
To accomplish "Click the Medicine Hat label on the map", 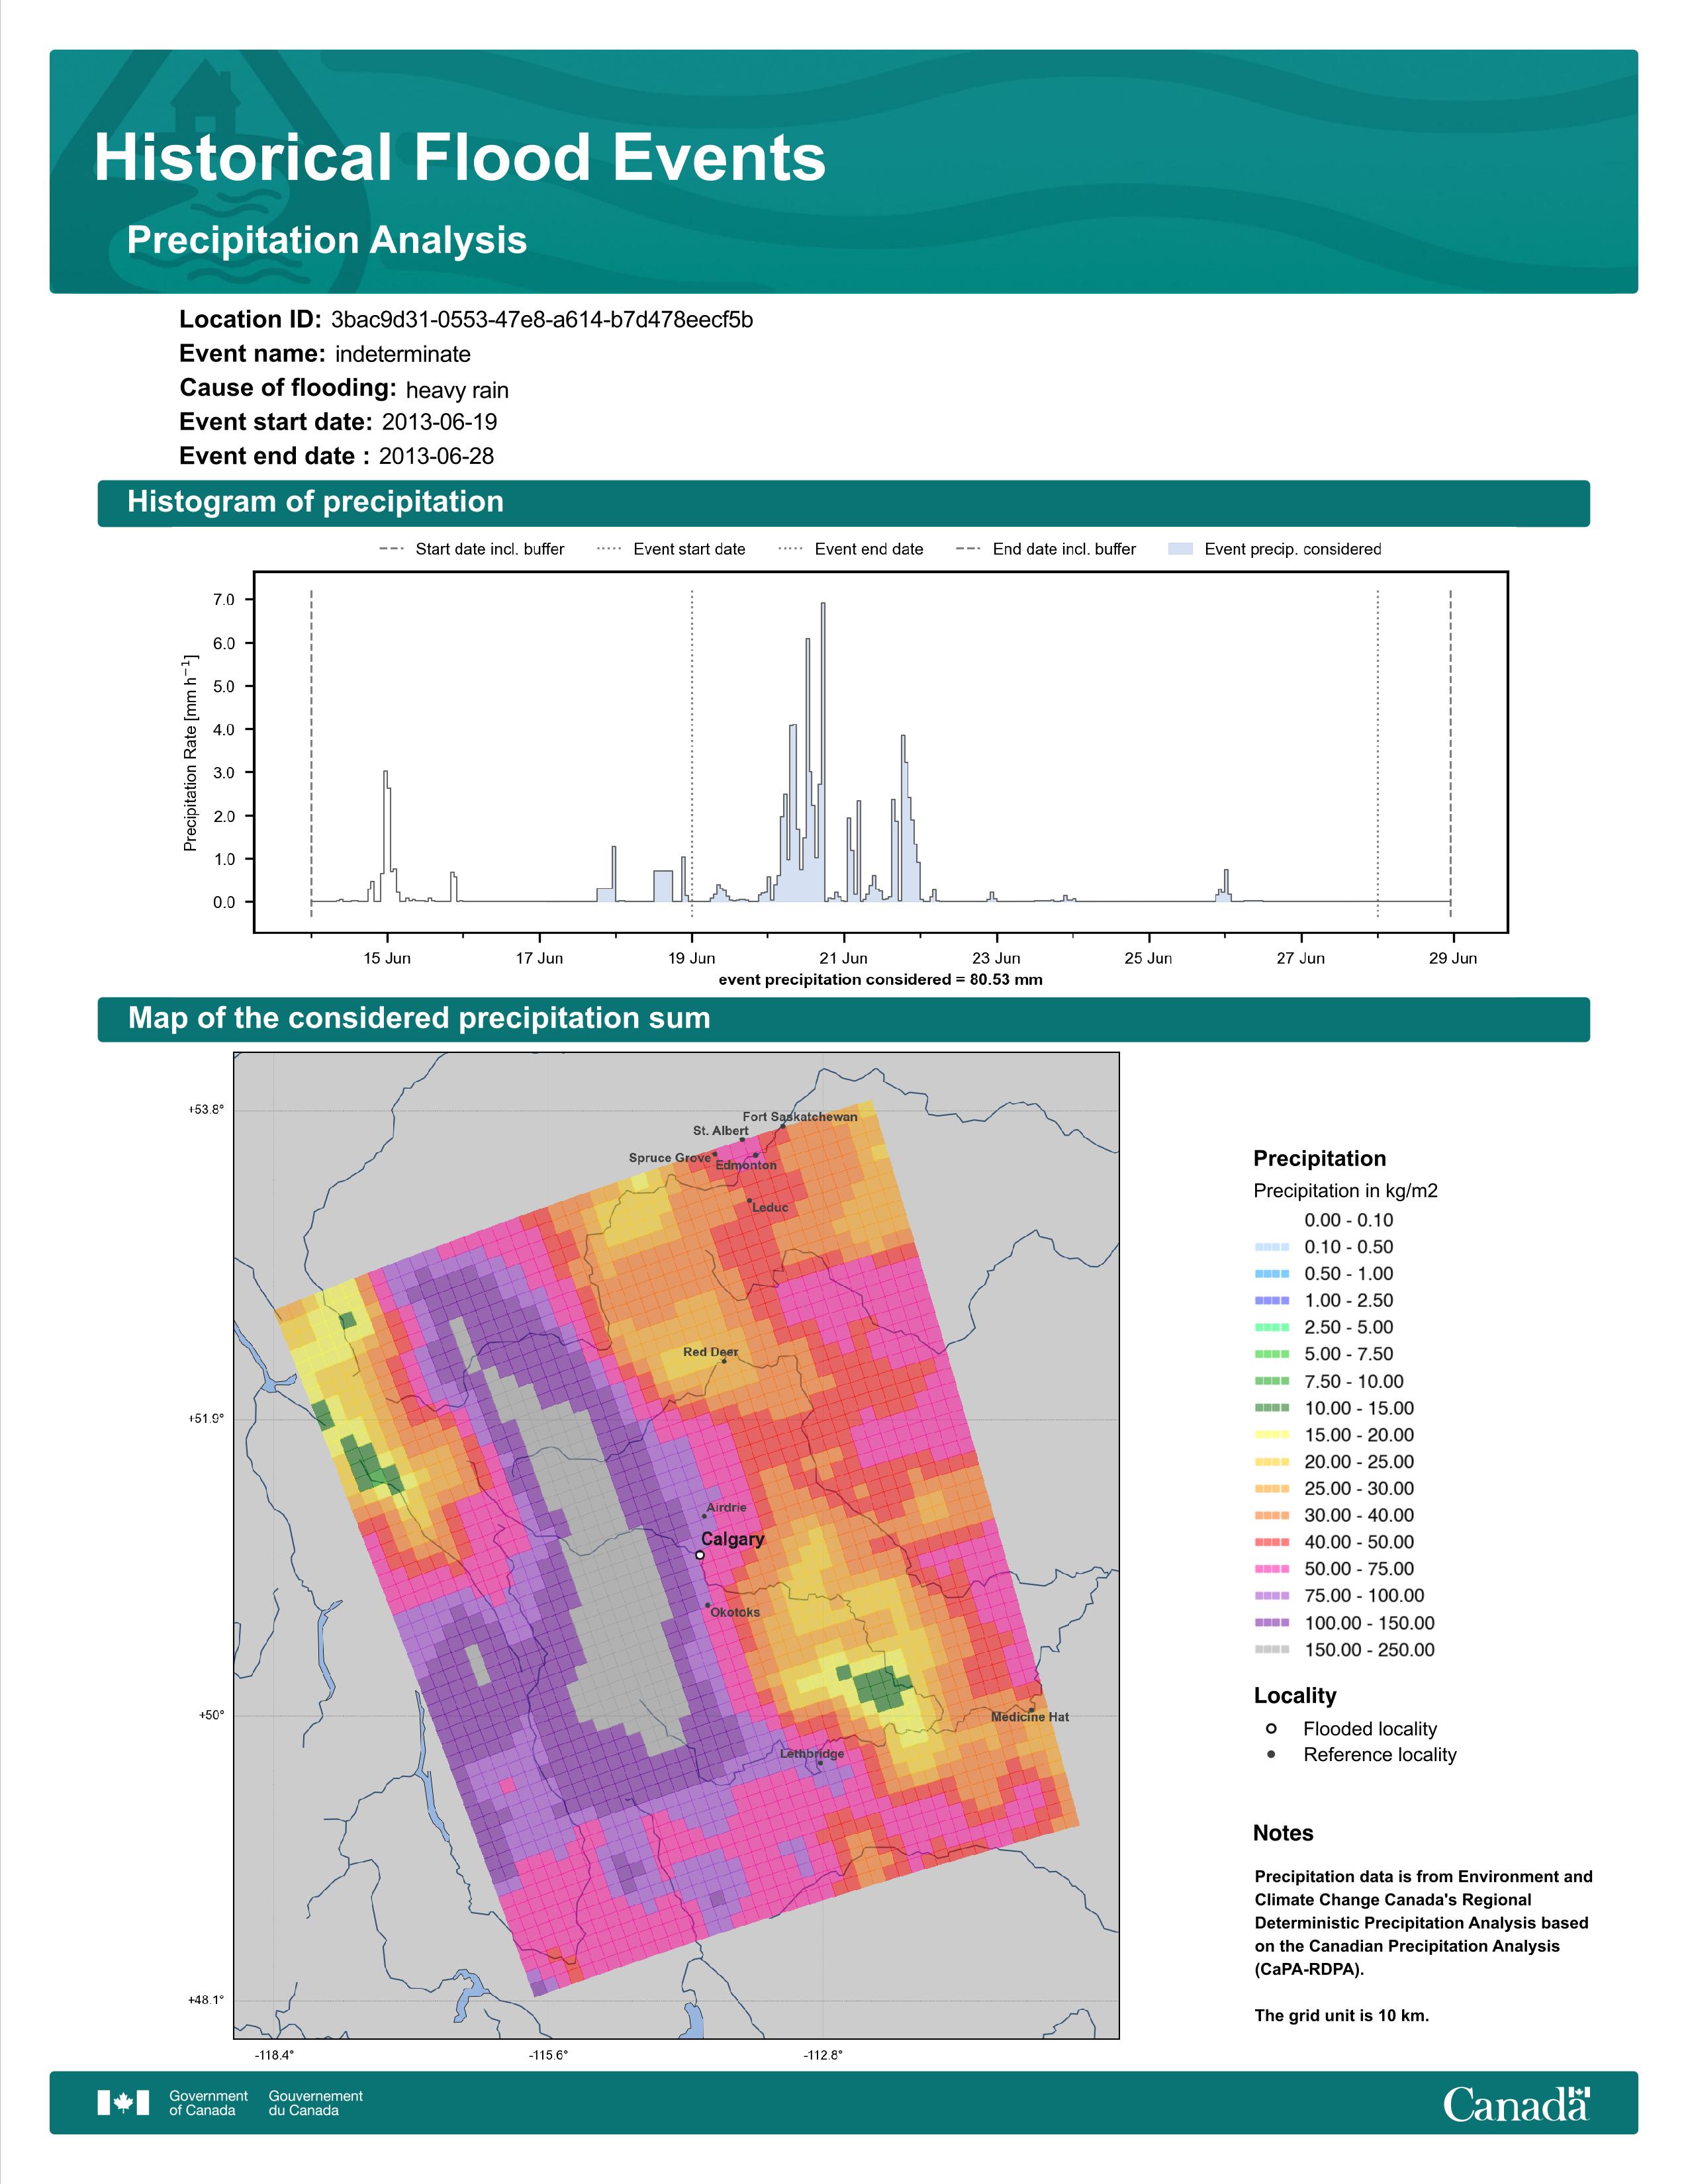I will (1030, 1717).
